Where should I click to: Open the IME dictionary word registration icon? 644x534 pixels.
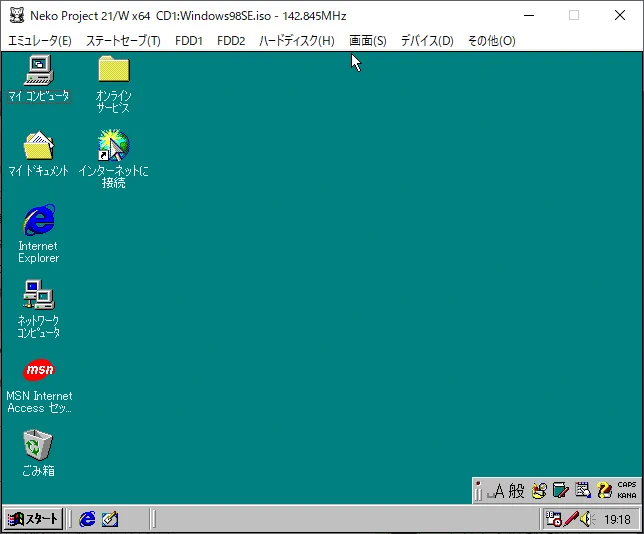(561, 491)
